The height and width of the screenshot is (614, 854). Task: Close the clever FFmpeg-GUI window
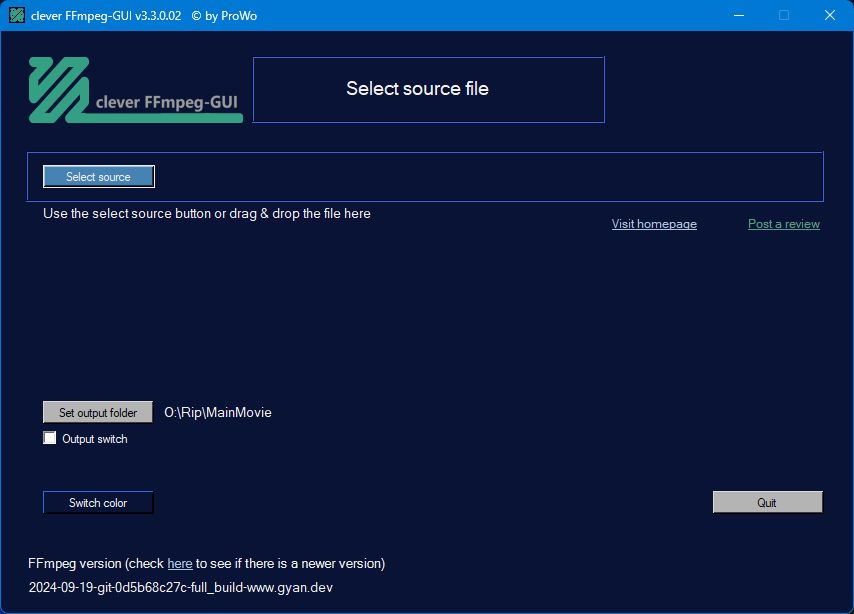point(829,15)
